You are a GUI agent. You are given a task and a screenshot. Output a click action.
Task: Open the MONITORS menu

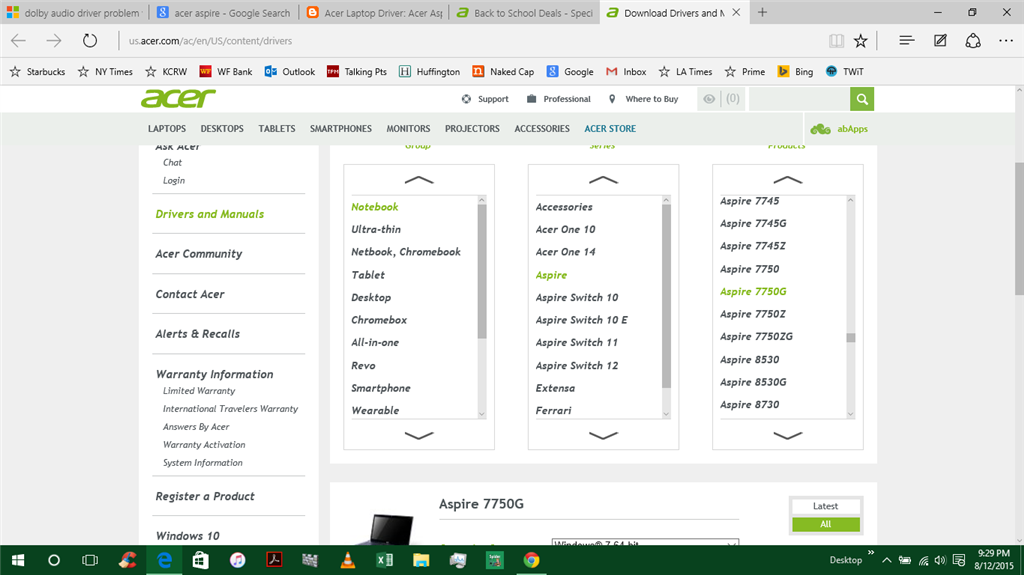[408, 129]
